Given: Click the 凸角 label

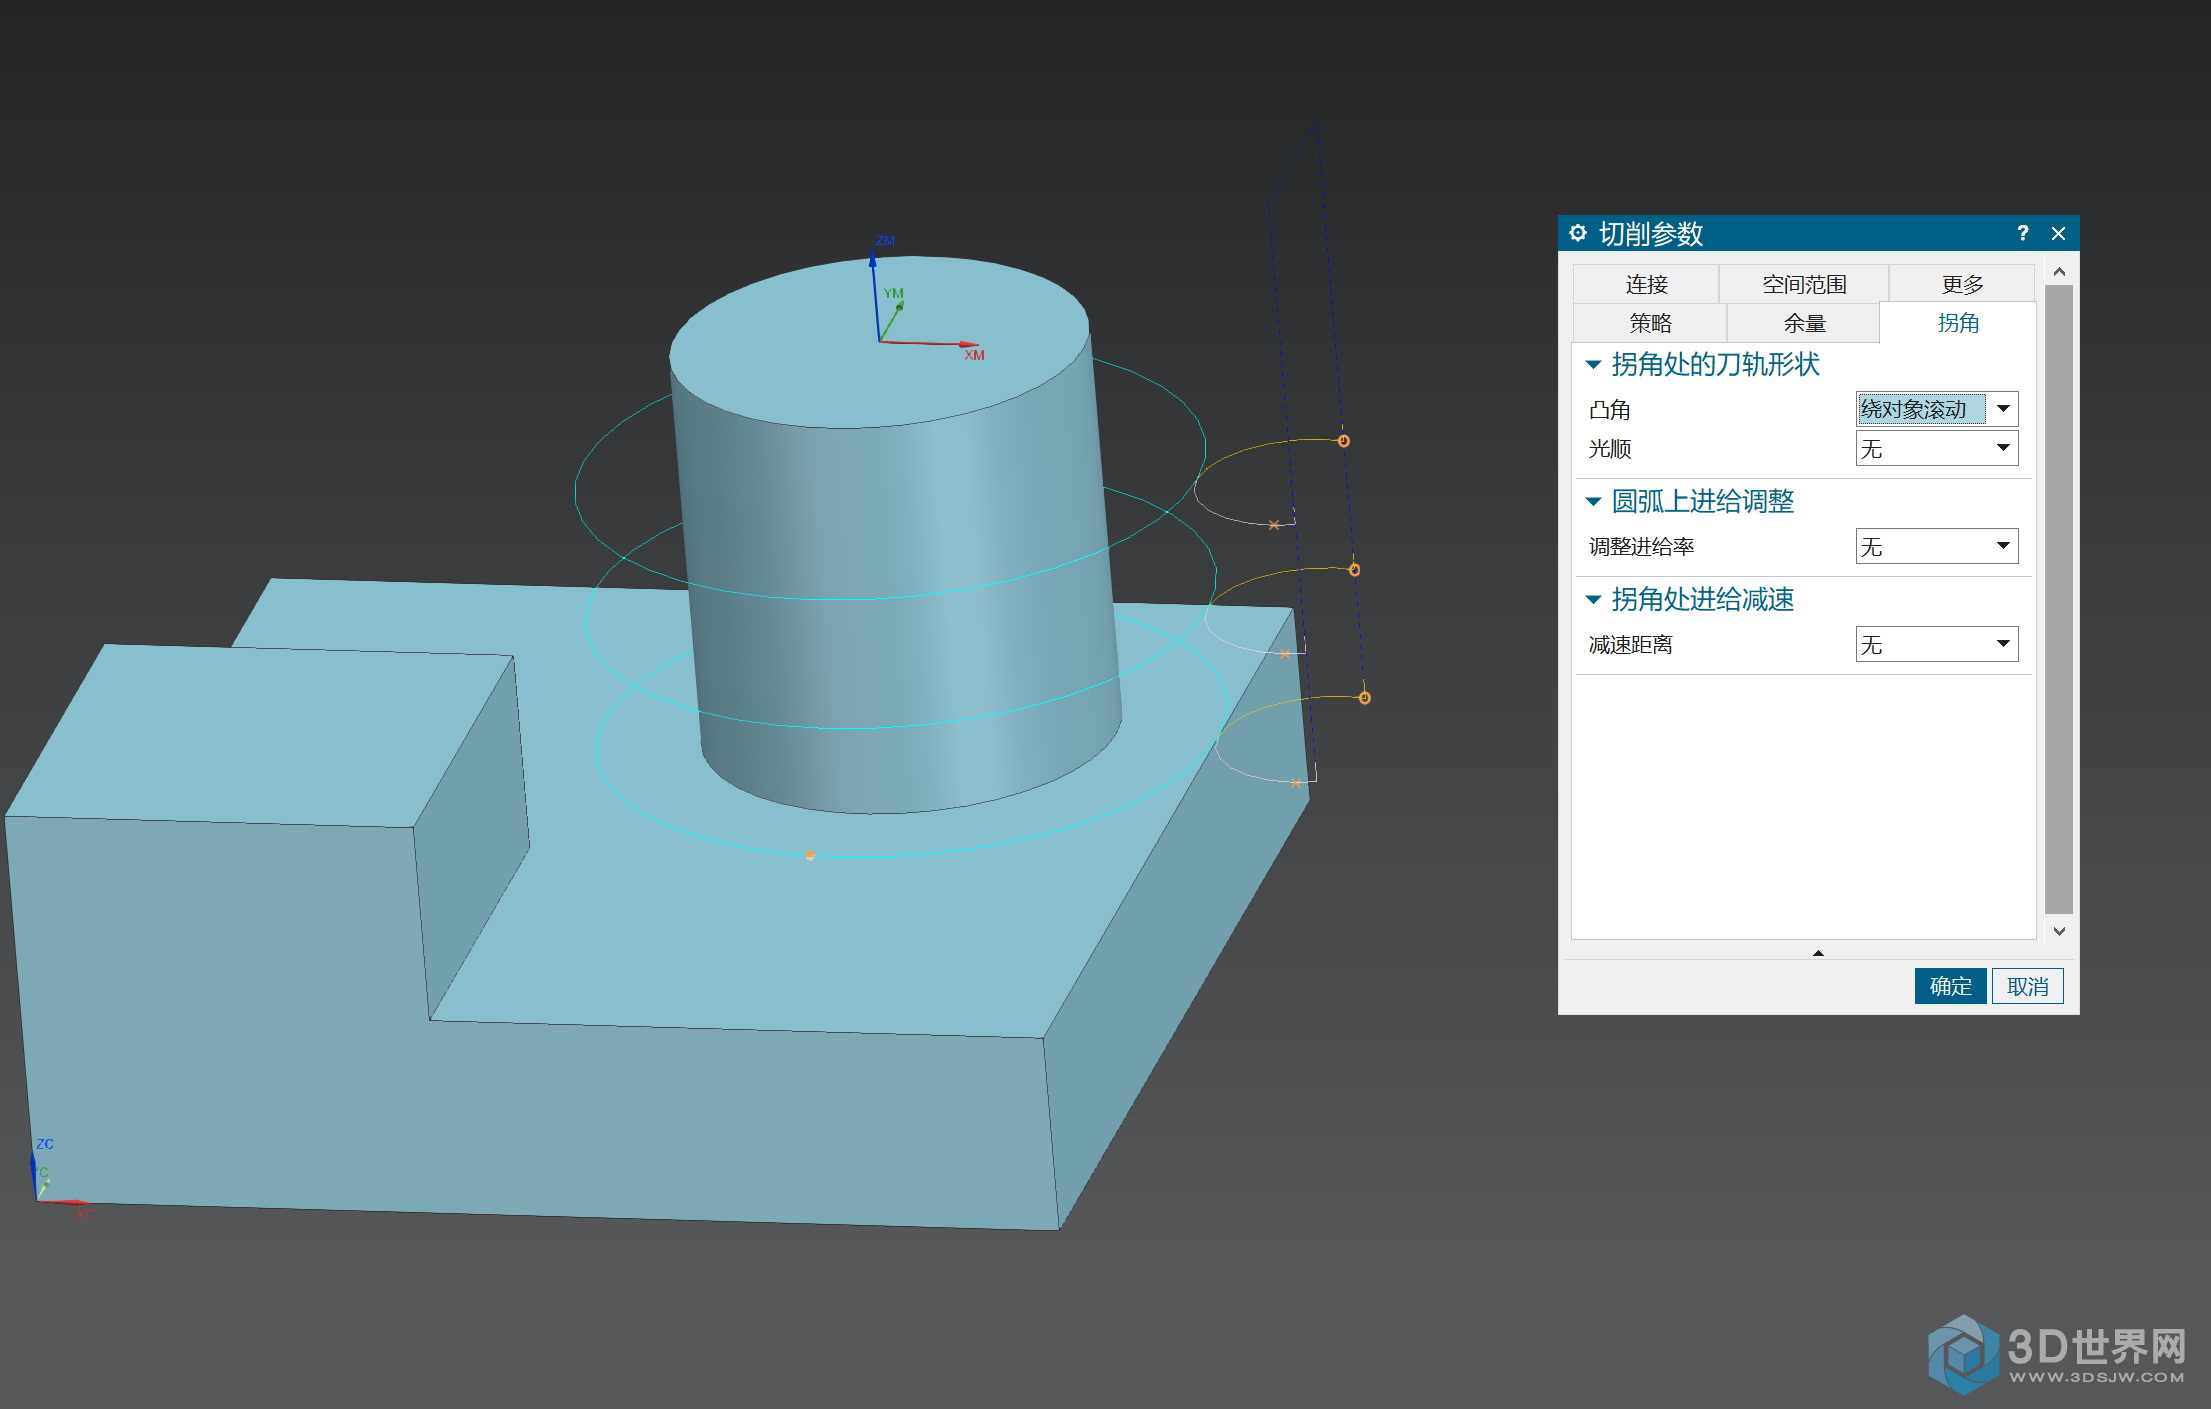Looking at the screenshot, I should coord(1609,410).
